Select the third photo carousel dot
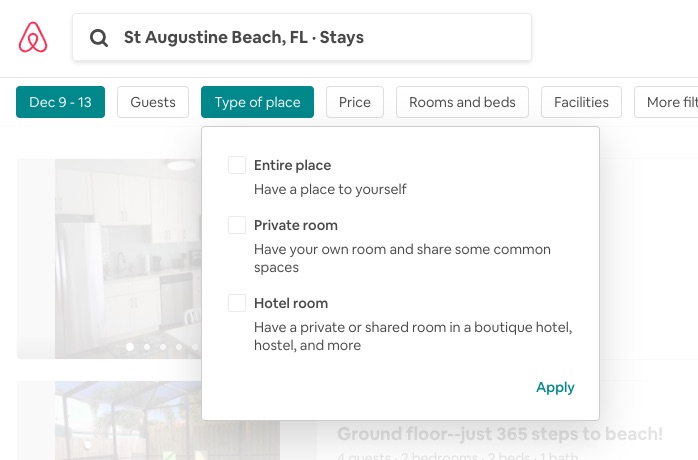The image size is (698, 460). [162, 346]
